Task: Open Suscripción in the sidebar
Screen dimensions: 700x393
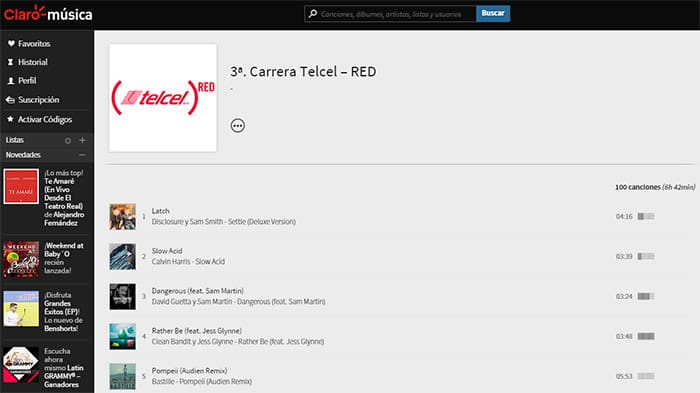Action: point(38,100)
